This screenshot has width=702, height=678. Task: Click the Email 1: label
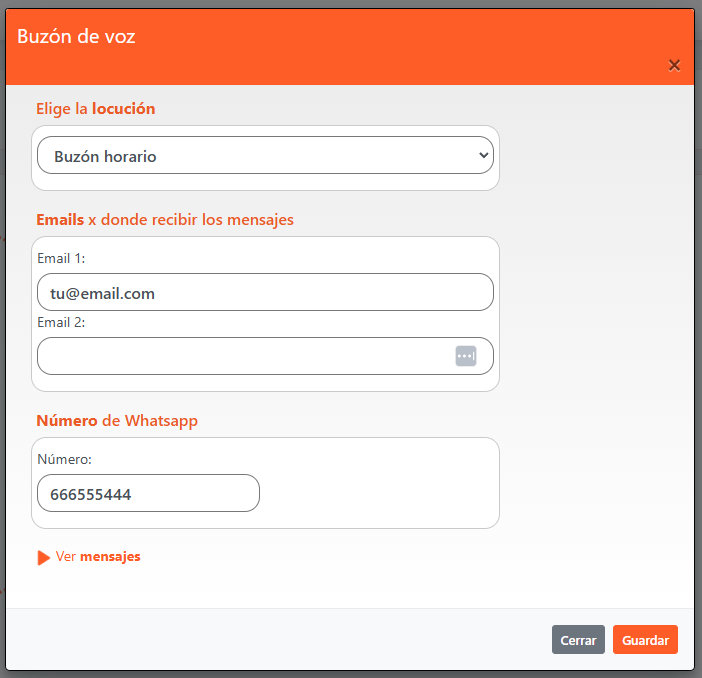point(61,258)
